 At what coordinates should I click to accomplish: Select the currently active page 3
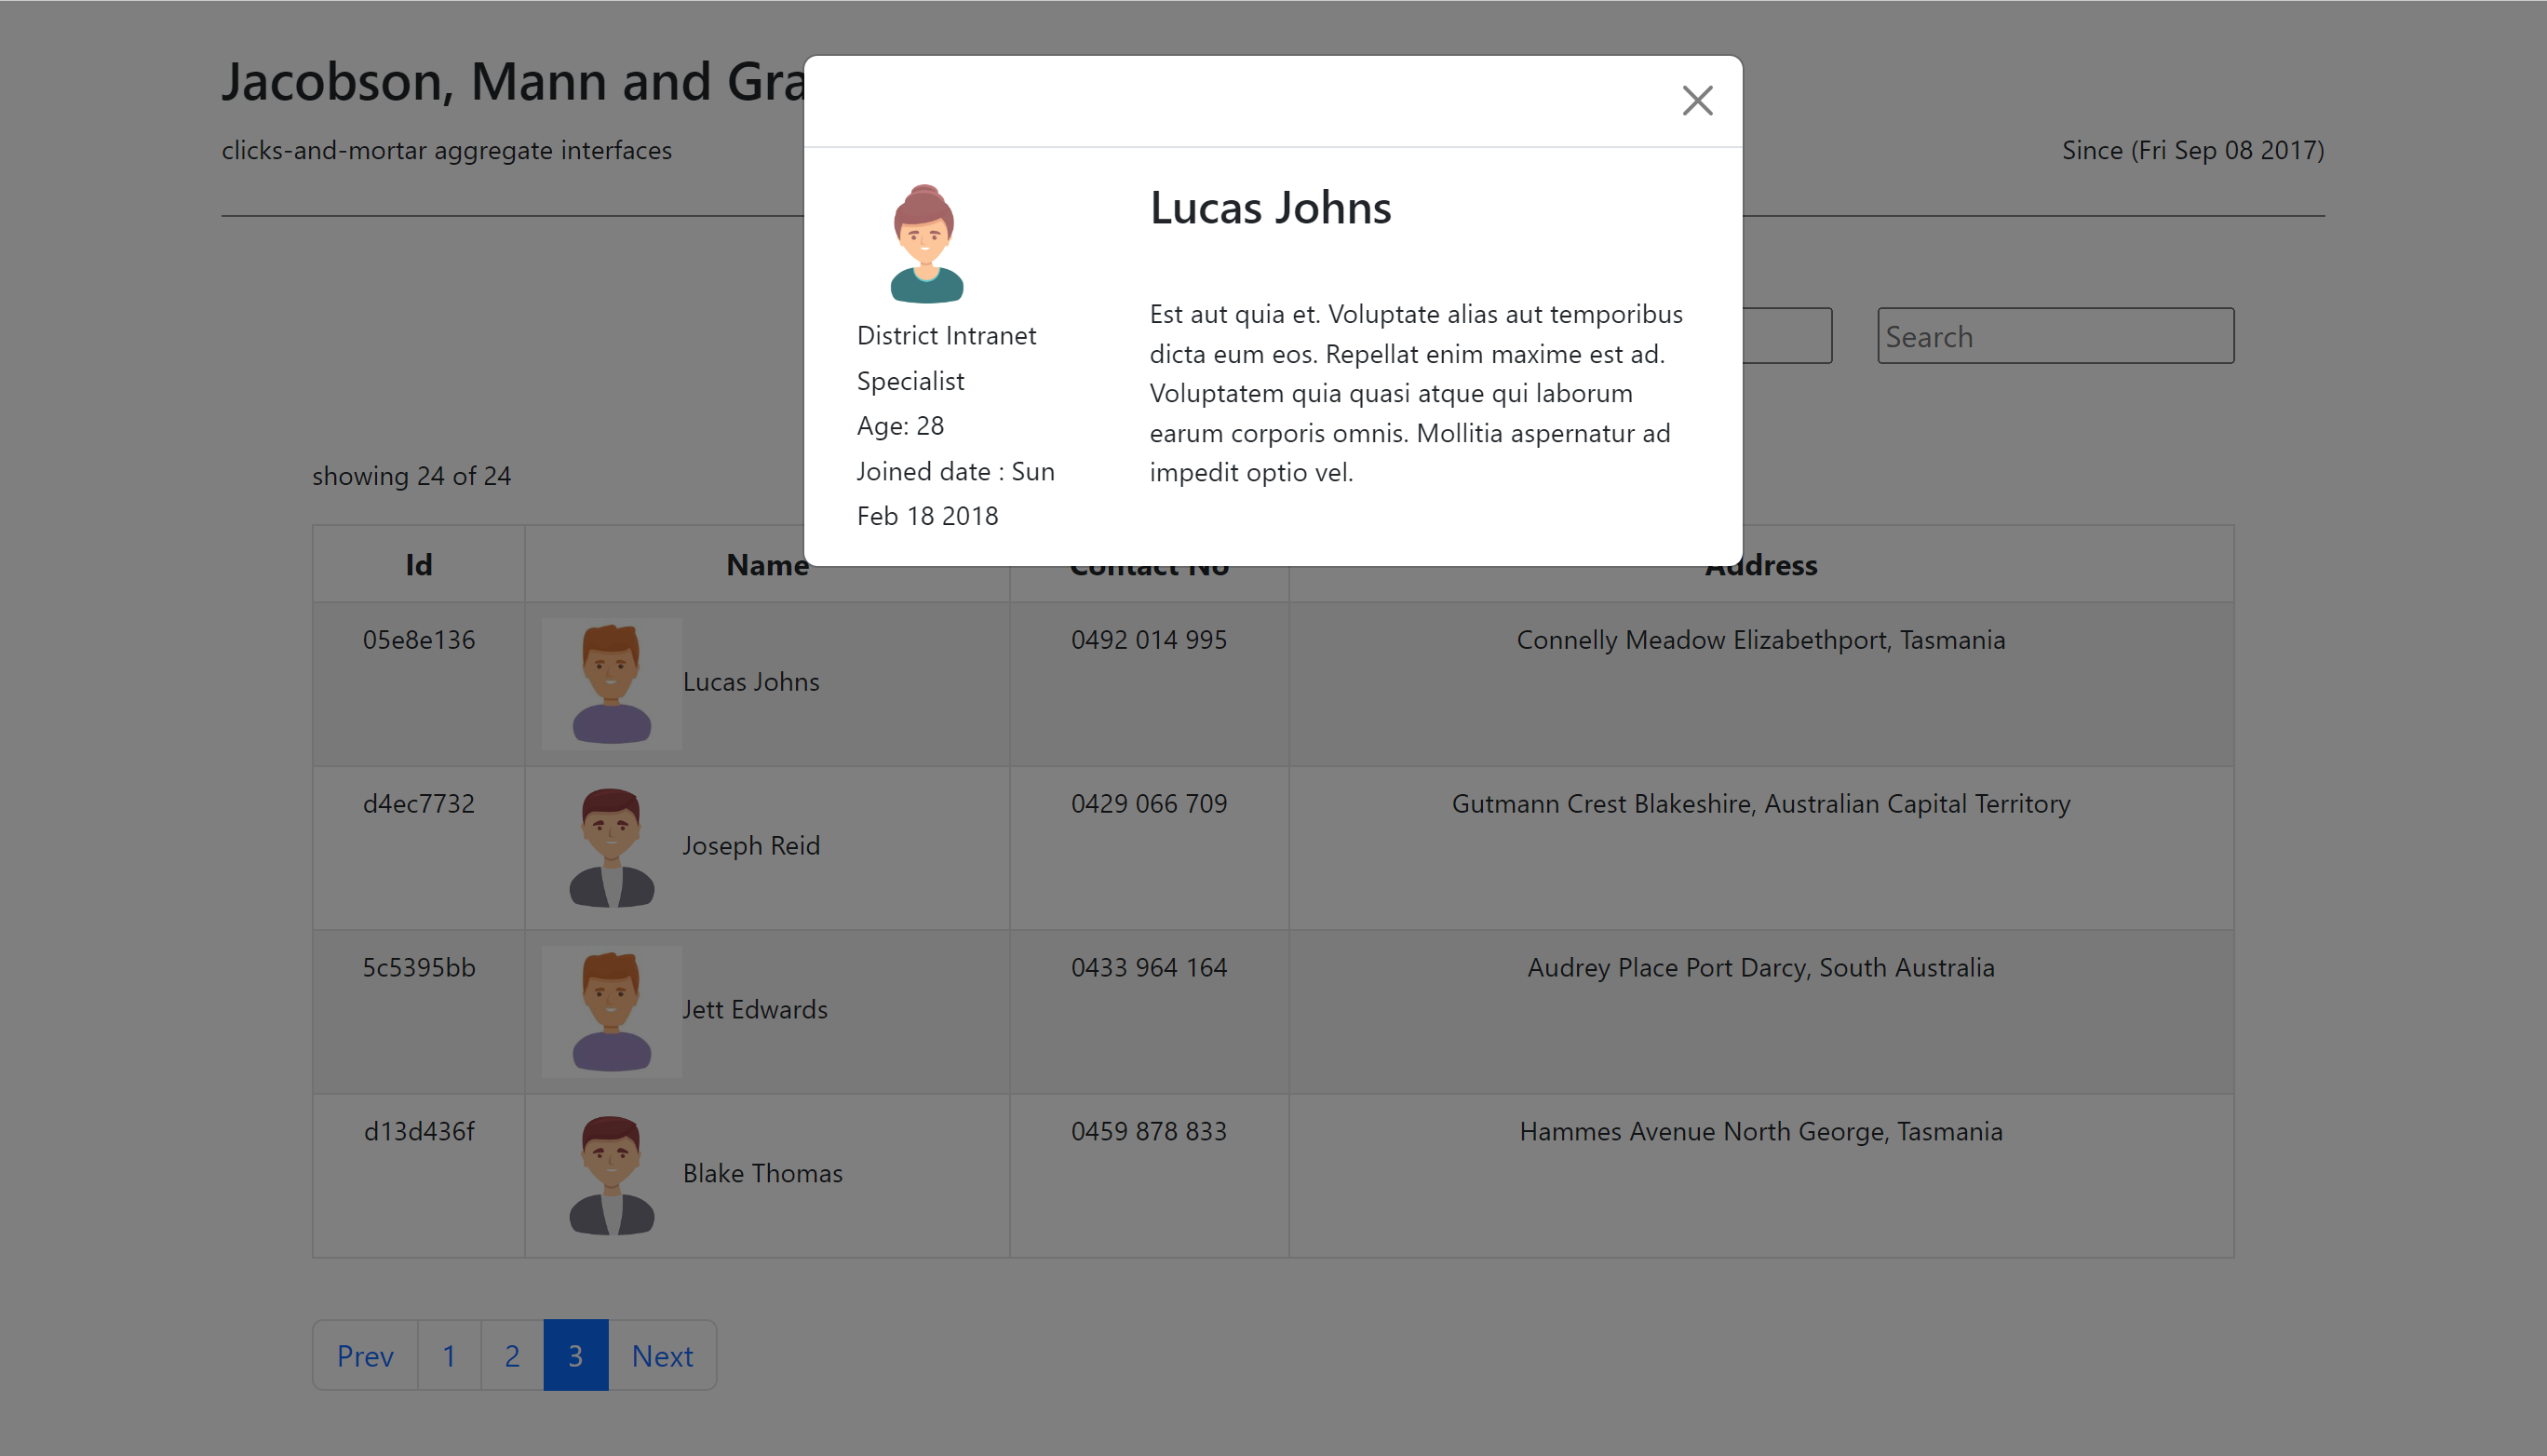click(575, 1355)
